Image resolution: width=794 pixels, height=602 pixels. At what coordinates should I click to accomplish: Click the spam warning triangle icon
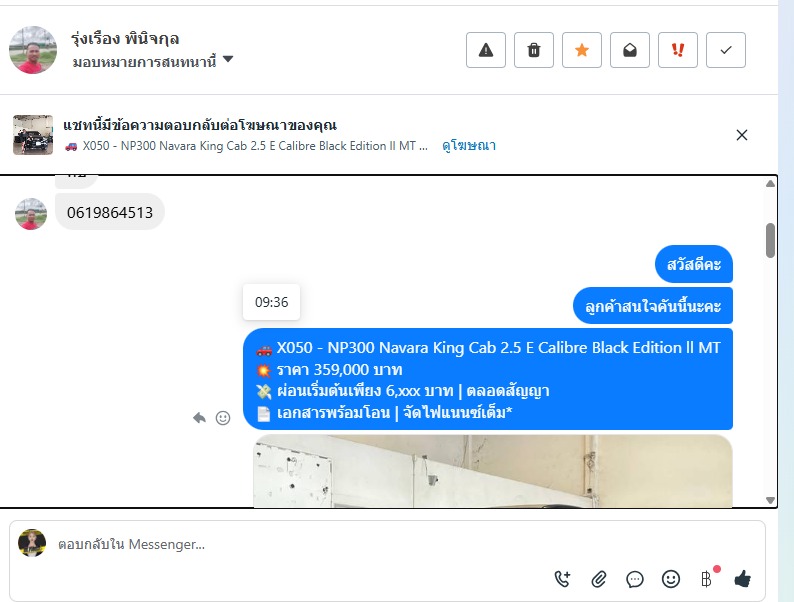coord(486,50)
